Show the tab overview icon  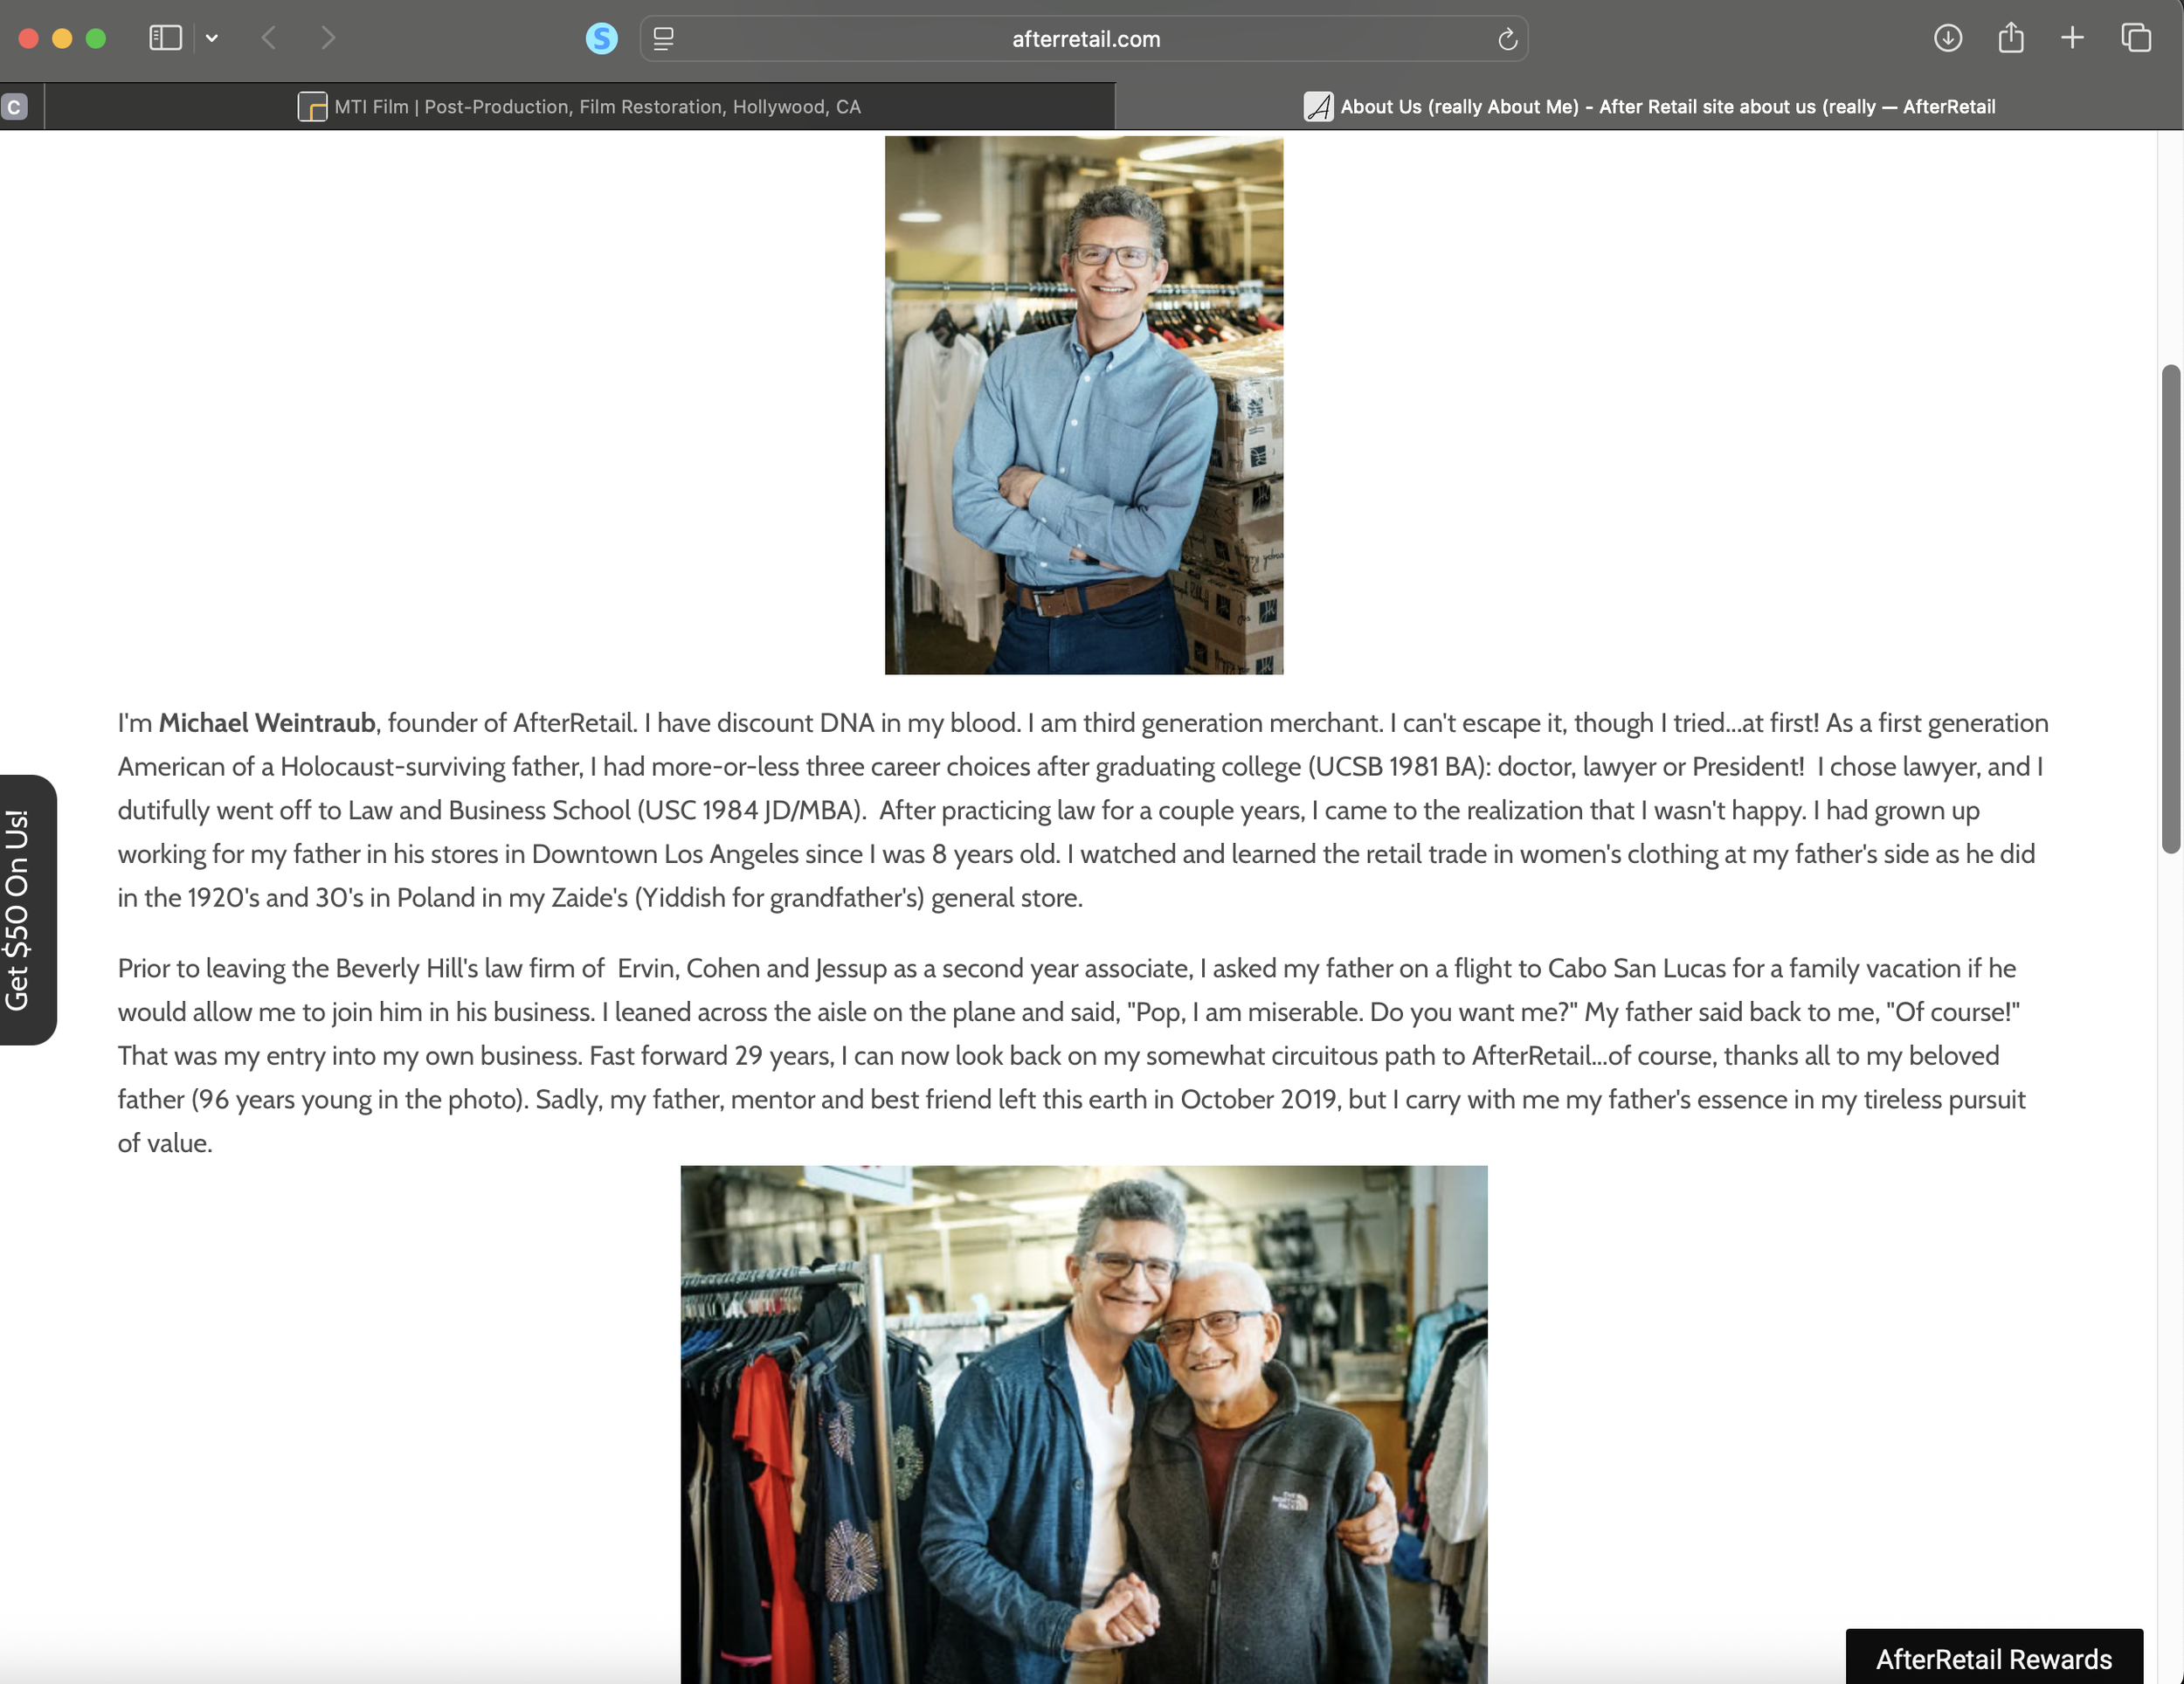click(x=2136, y=38)
